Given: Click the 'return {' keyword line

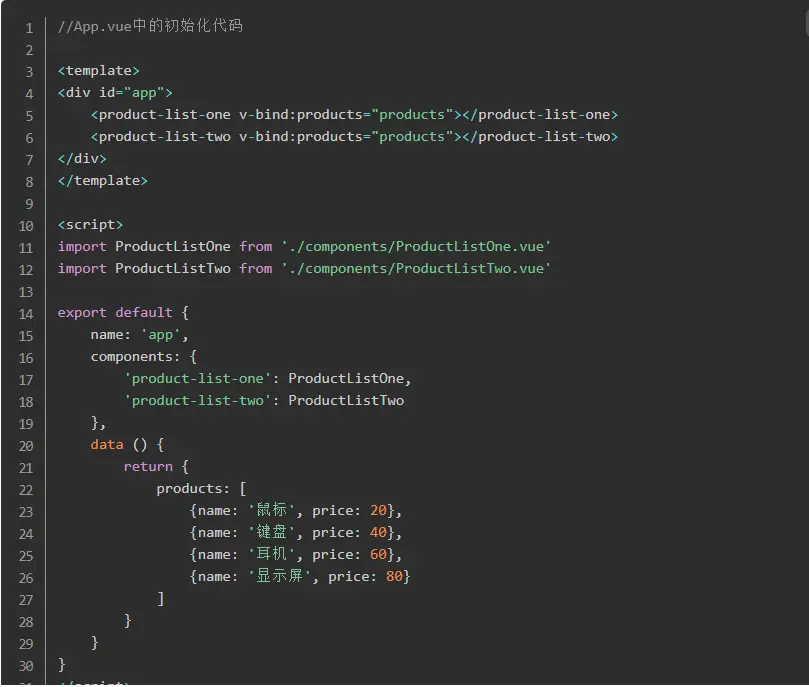Looking at the screenshot, I should tap(156, 467).
